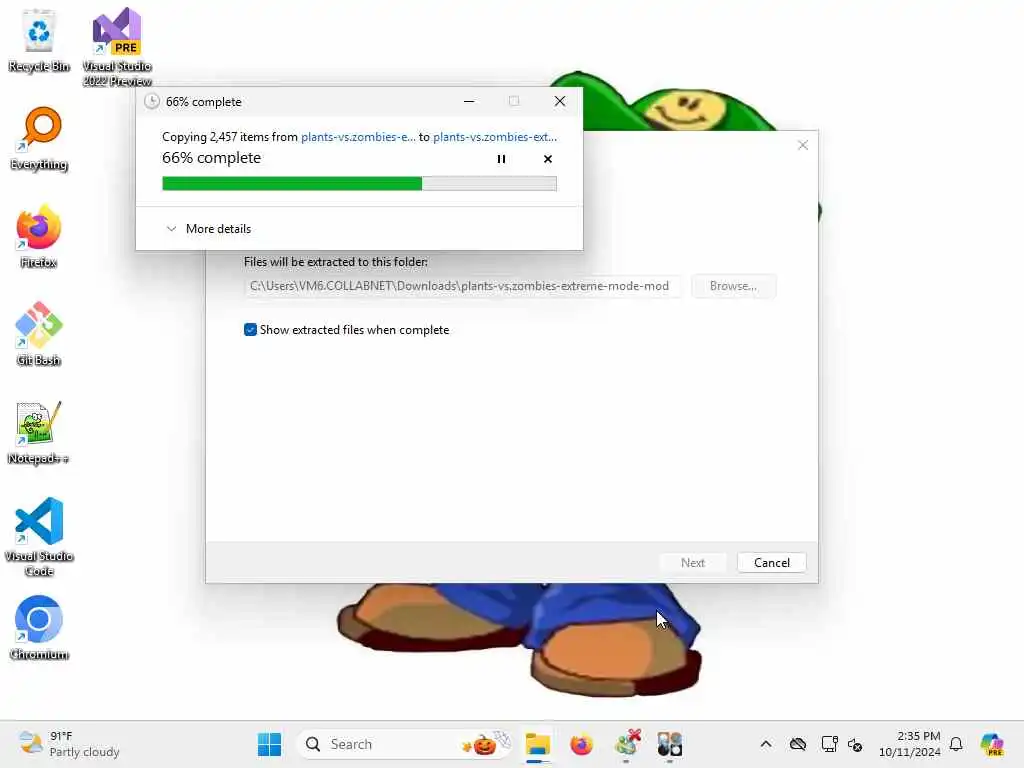Click the clock icon in copy dialog title

click(x=152, y=101)
